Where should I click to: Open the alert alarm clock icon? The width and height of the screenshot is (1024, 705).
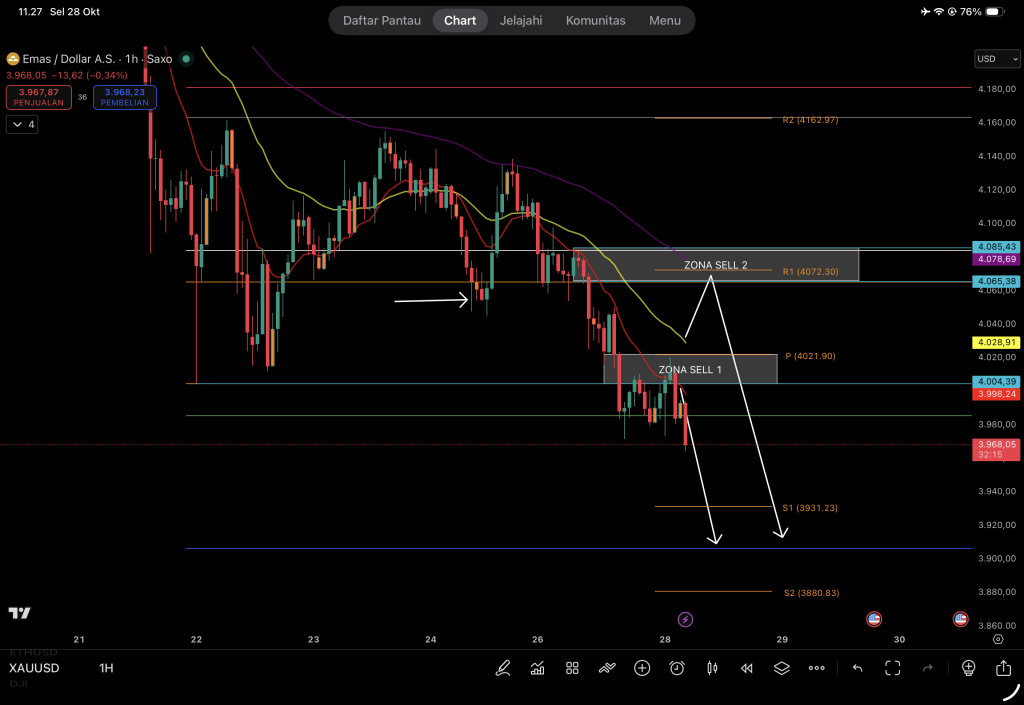pyautogui.click(x=677, y=668)
